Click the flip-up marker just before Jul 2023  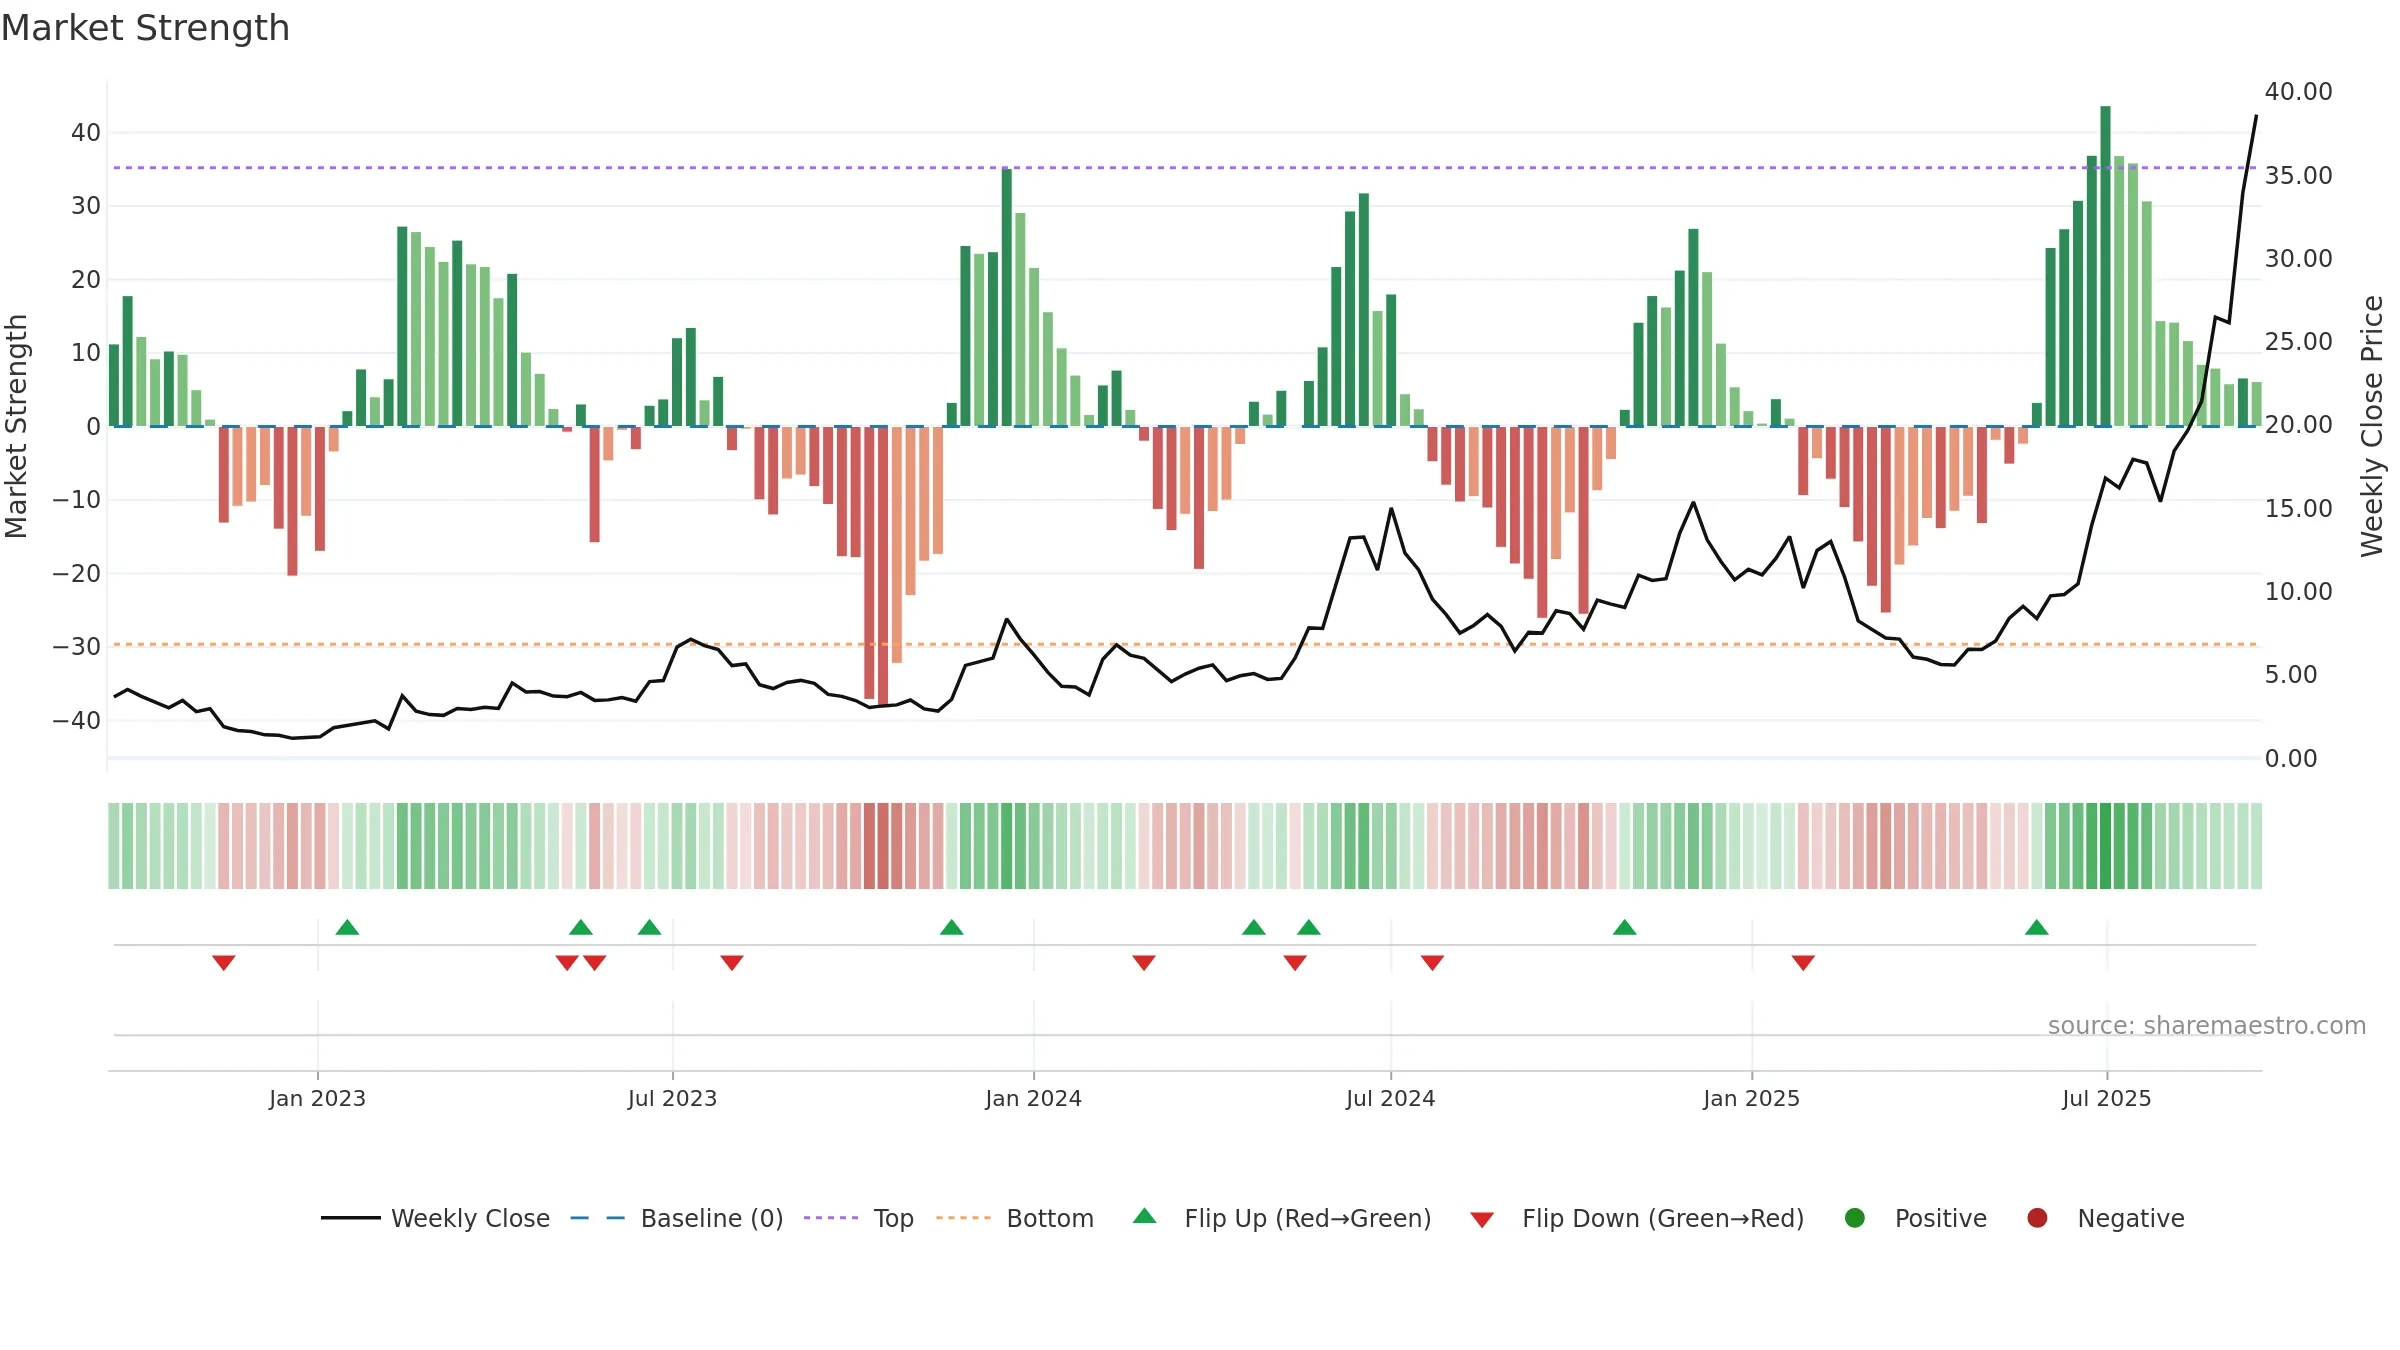(x=649, y=927)
